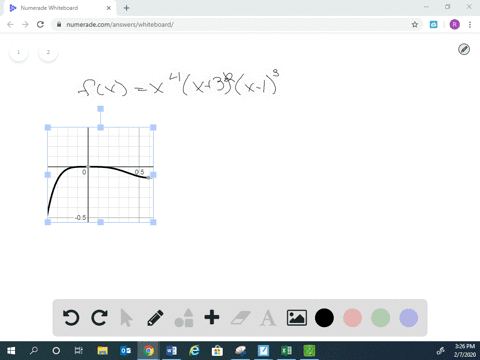Open Cortana circle on taskbar
Screen dimensions: 480x360
tap(56, 351)
